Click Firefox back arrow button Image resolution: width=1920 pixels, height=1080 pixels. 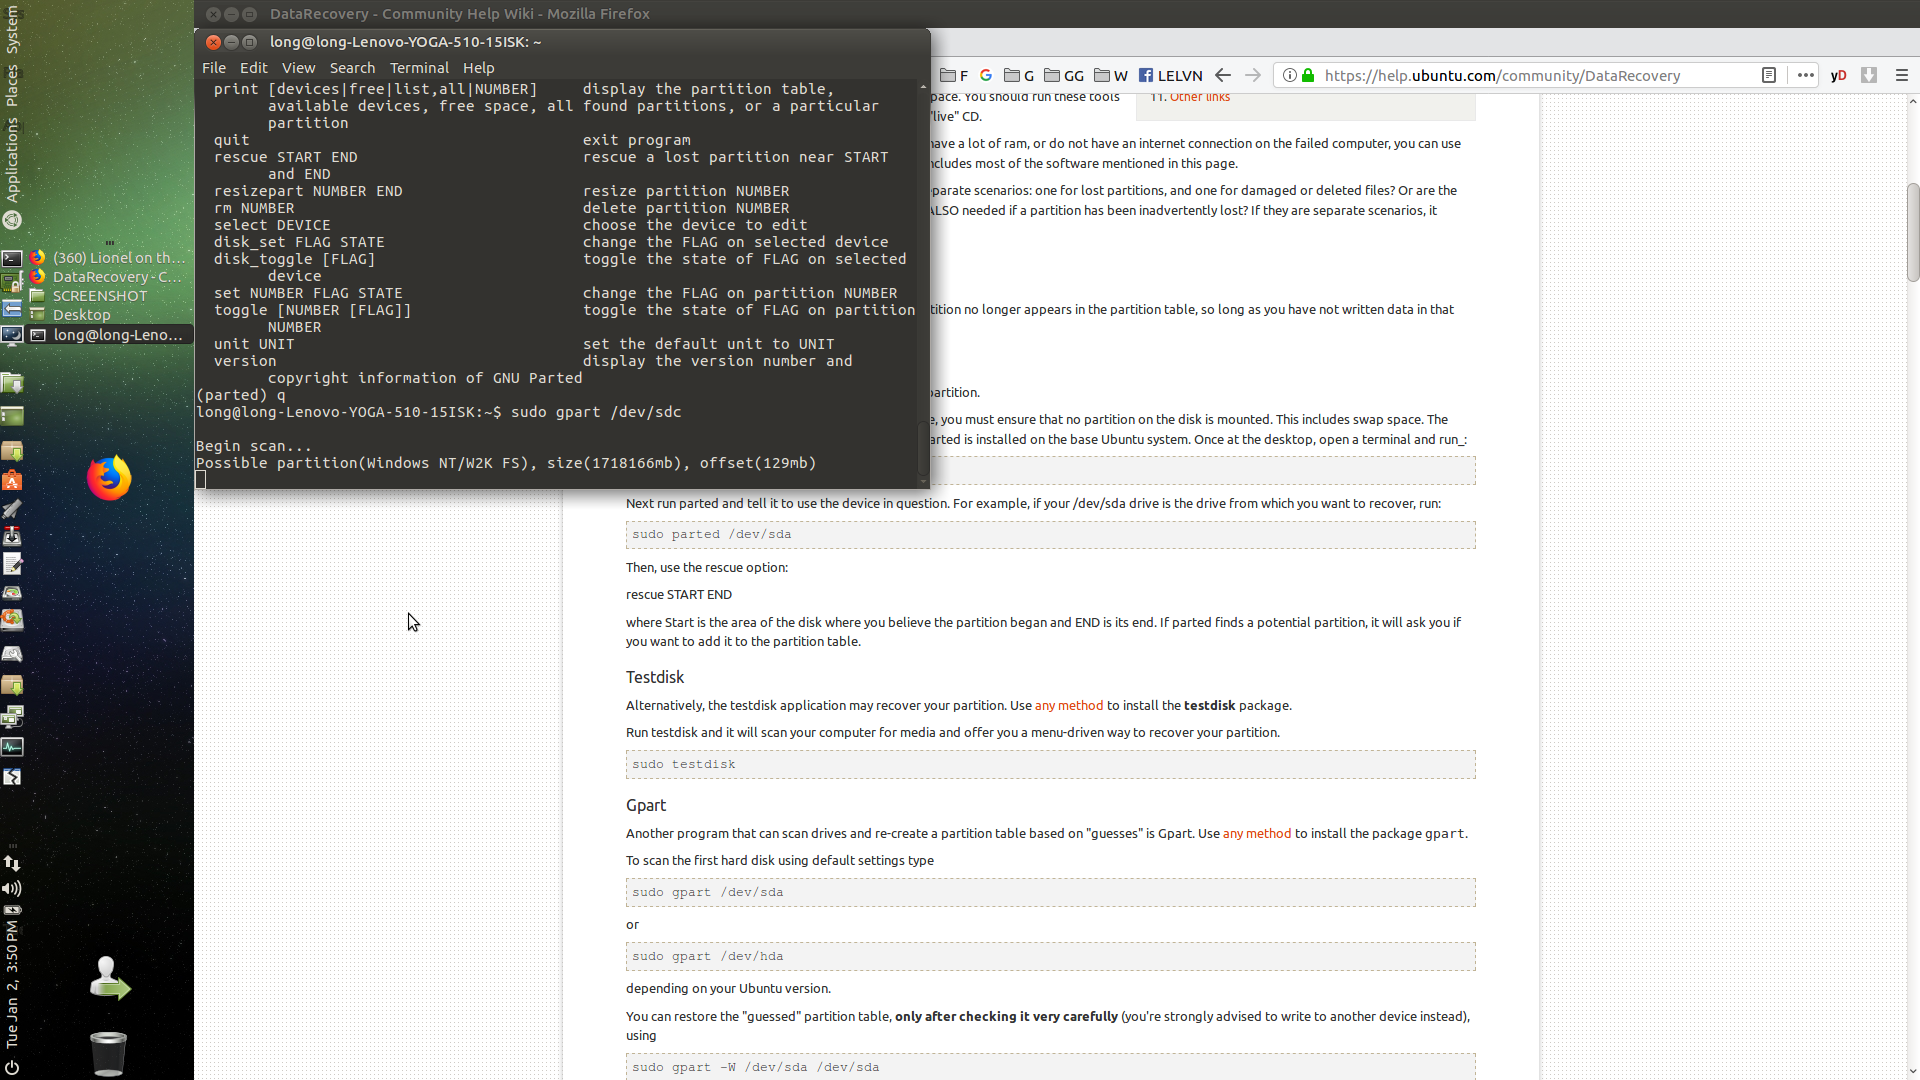[1222, 75]
